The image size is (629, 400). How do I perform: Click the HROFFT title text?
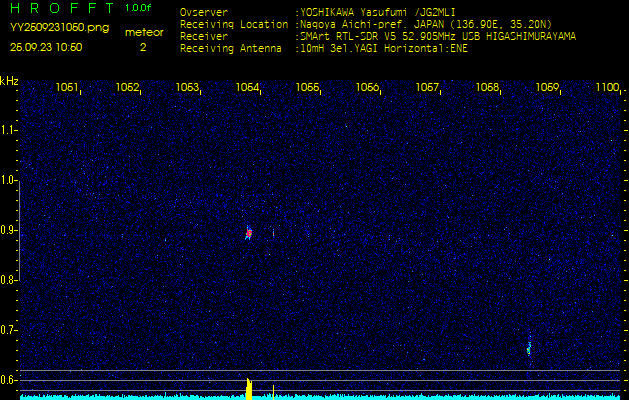62,8
